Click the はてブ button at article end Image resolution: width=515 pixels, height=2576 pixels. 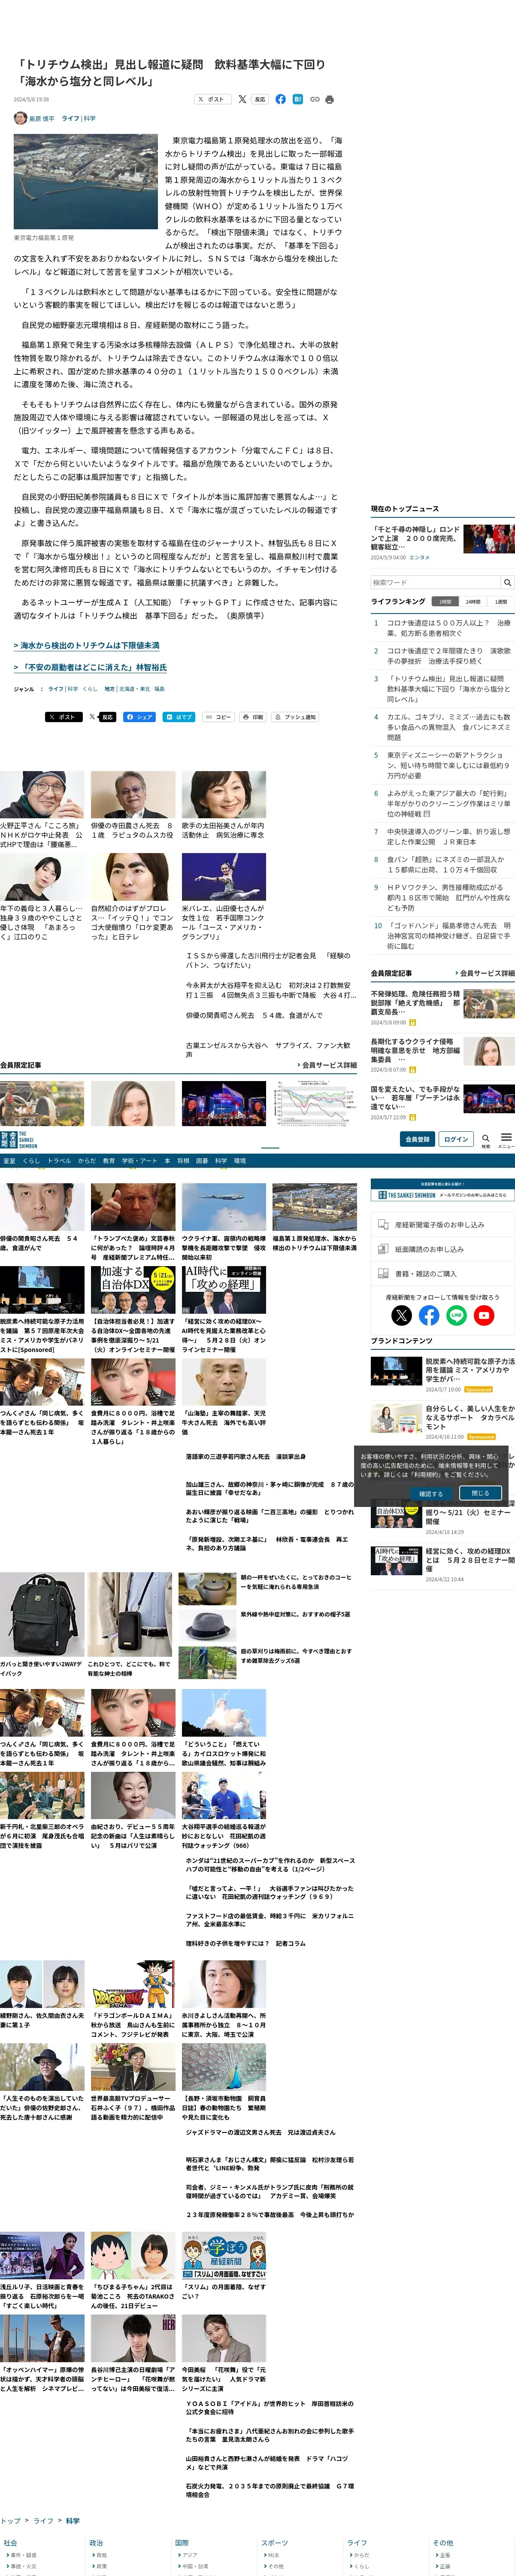tap(180, 716)
